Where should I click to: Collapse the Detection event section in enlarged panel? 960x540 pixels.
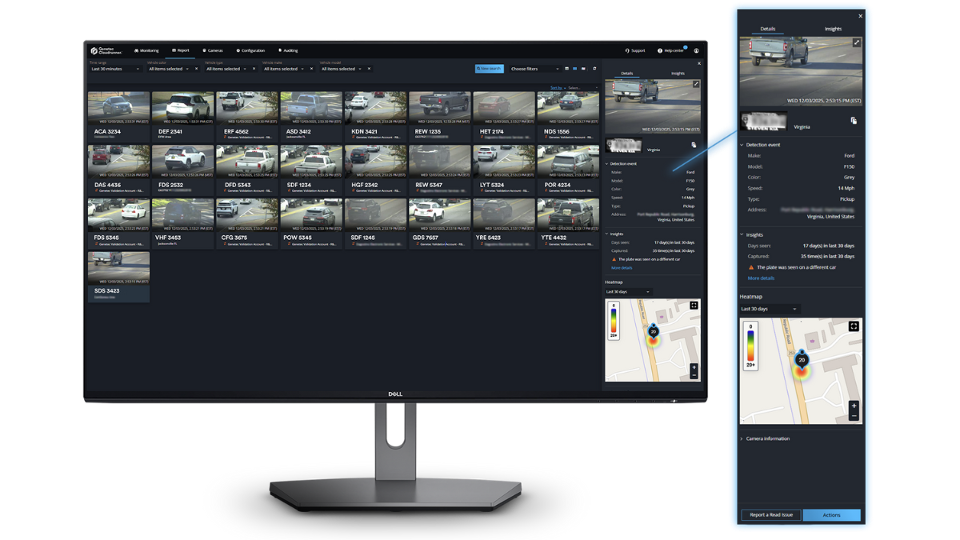tap(743, 145)
